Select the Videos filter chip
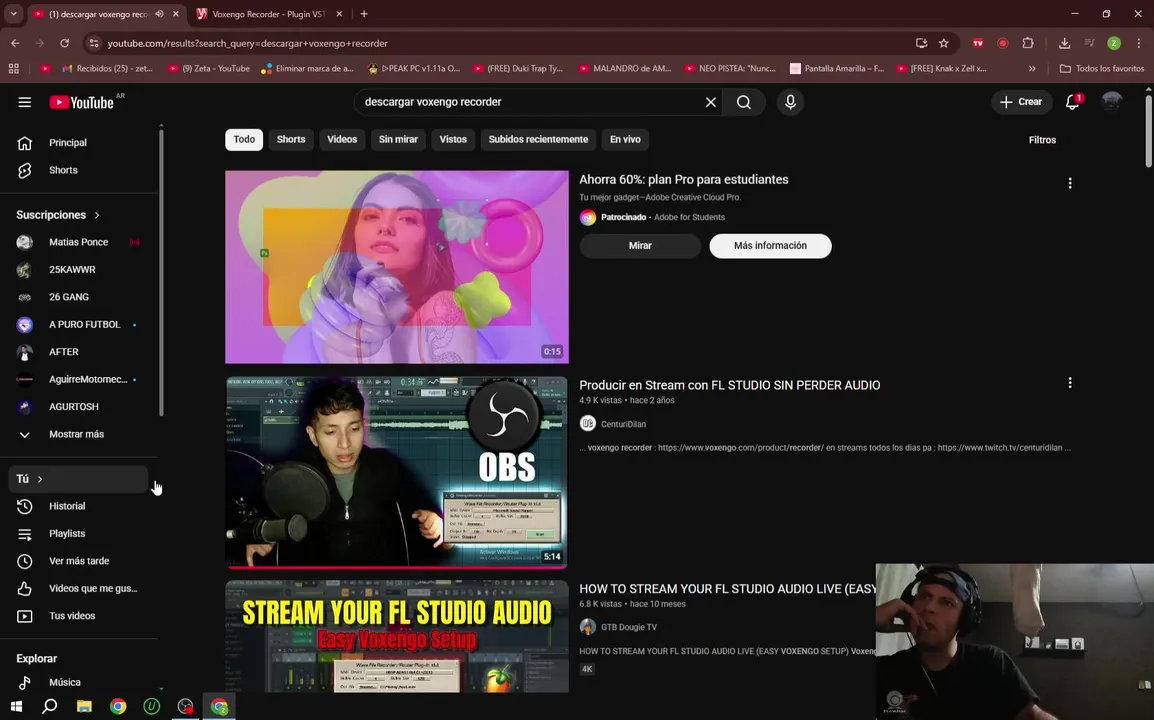Screen dimensions: 1154x720 [342, 139]
